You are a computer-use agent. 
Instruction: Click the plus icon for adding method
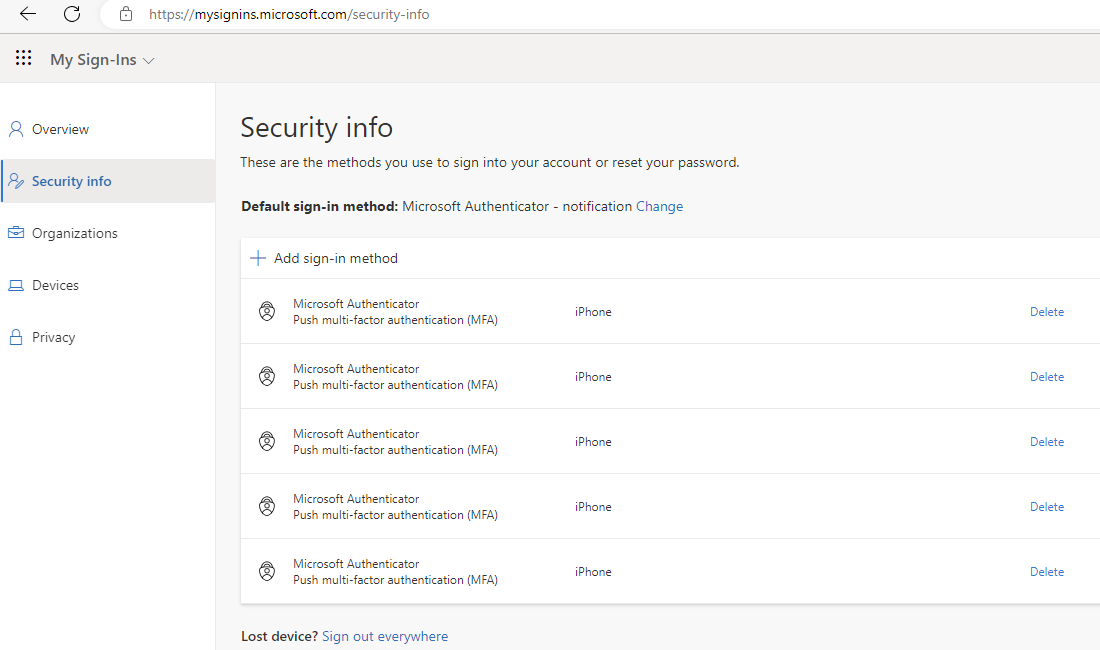257,258
